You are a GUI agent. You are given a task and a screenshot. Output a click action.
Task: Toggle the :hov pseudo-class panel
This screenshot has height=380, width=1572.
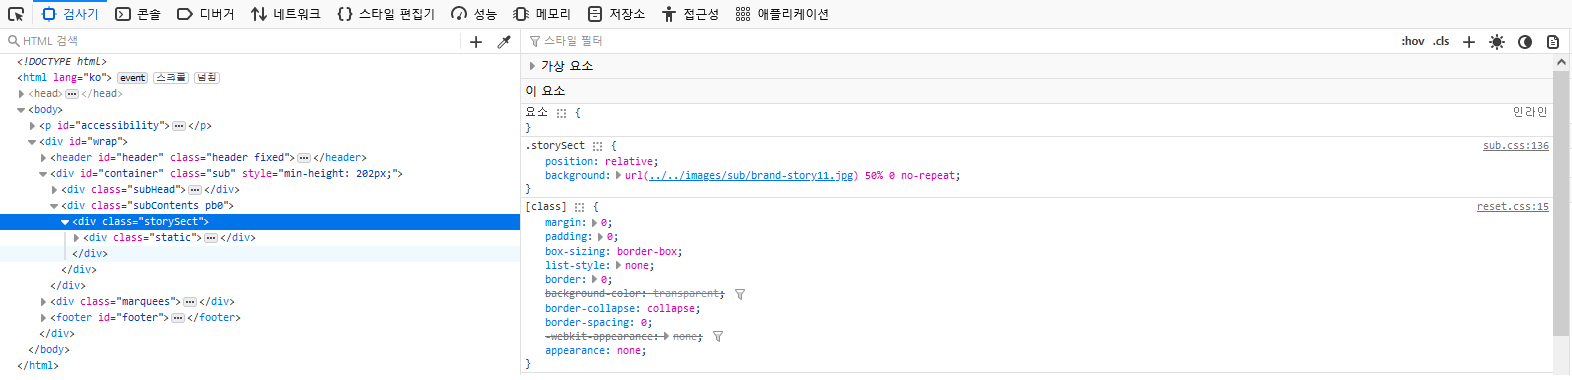[x=1413, y=41]
